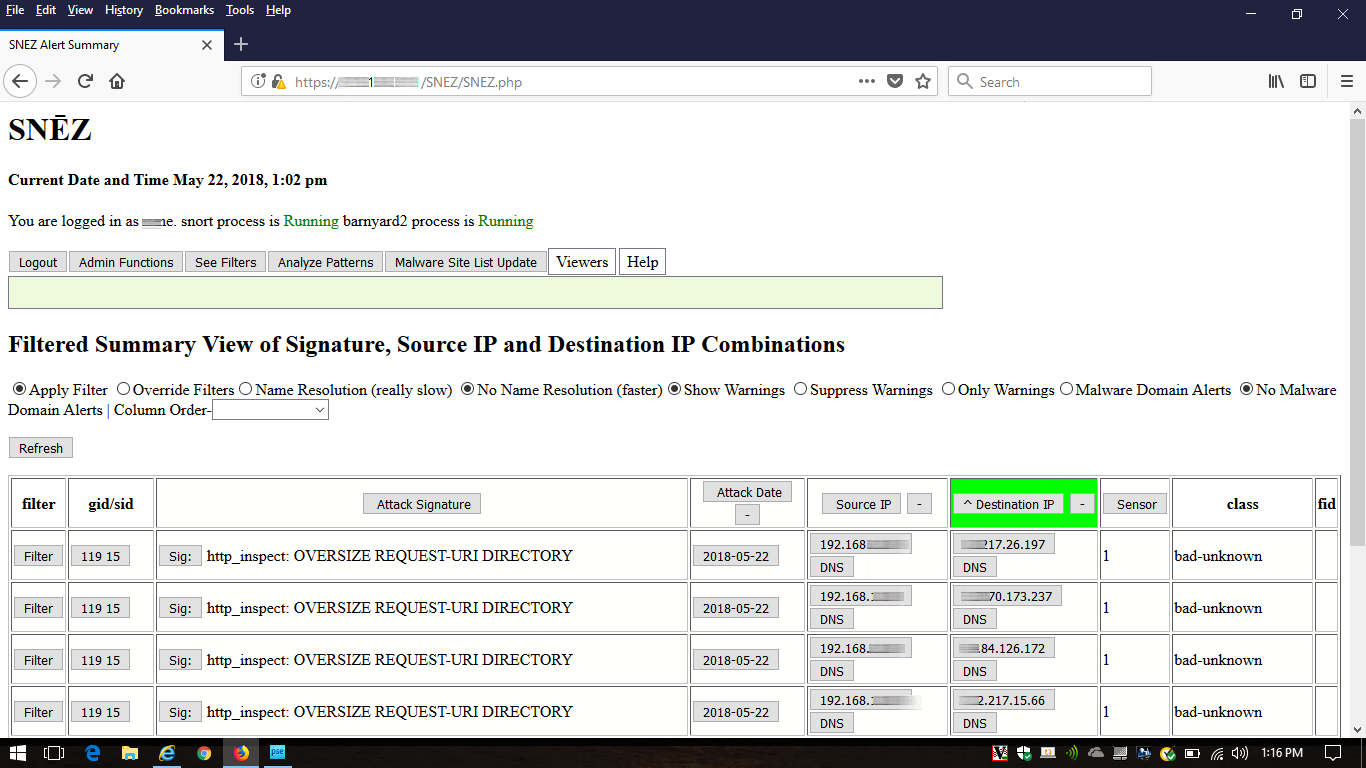This screenshot has height=768, width=1366.
Task: Select the Suppress Warnings radio button
Action: click(x=799, y=389)
